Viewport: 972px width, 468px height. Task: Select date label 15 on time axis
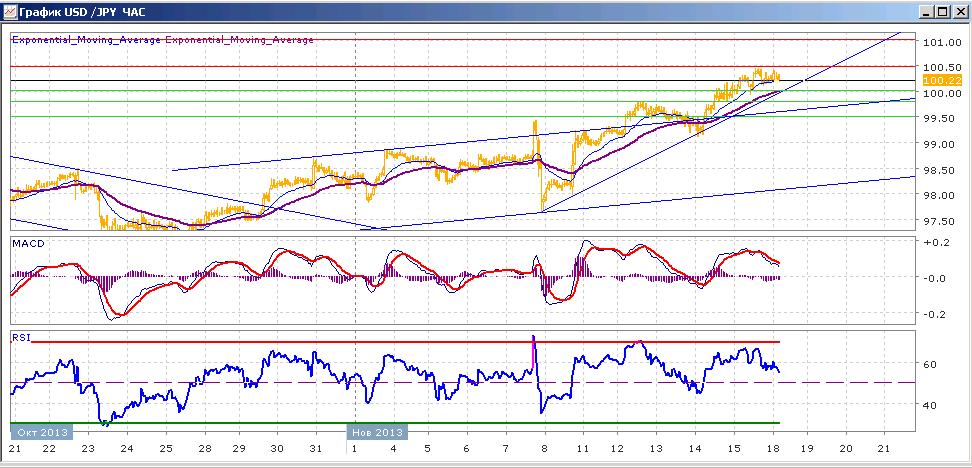(x=733, y=448)
